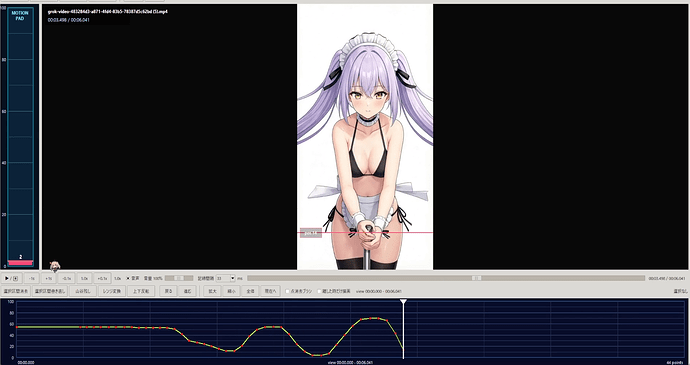Step forward with the +1s button
Viewport: 690px width, 365px height.
point(49,278)
